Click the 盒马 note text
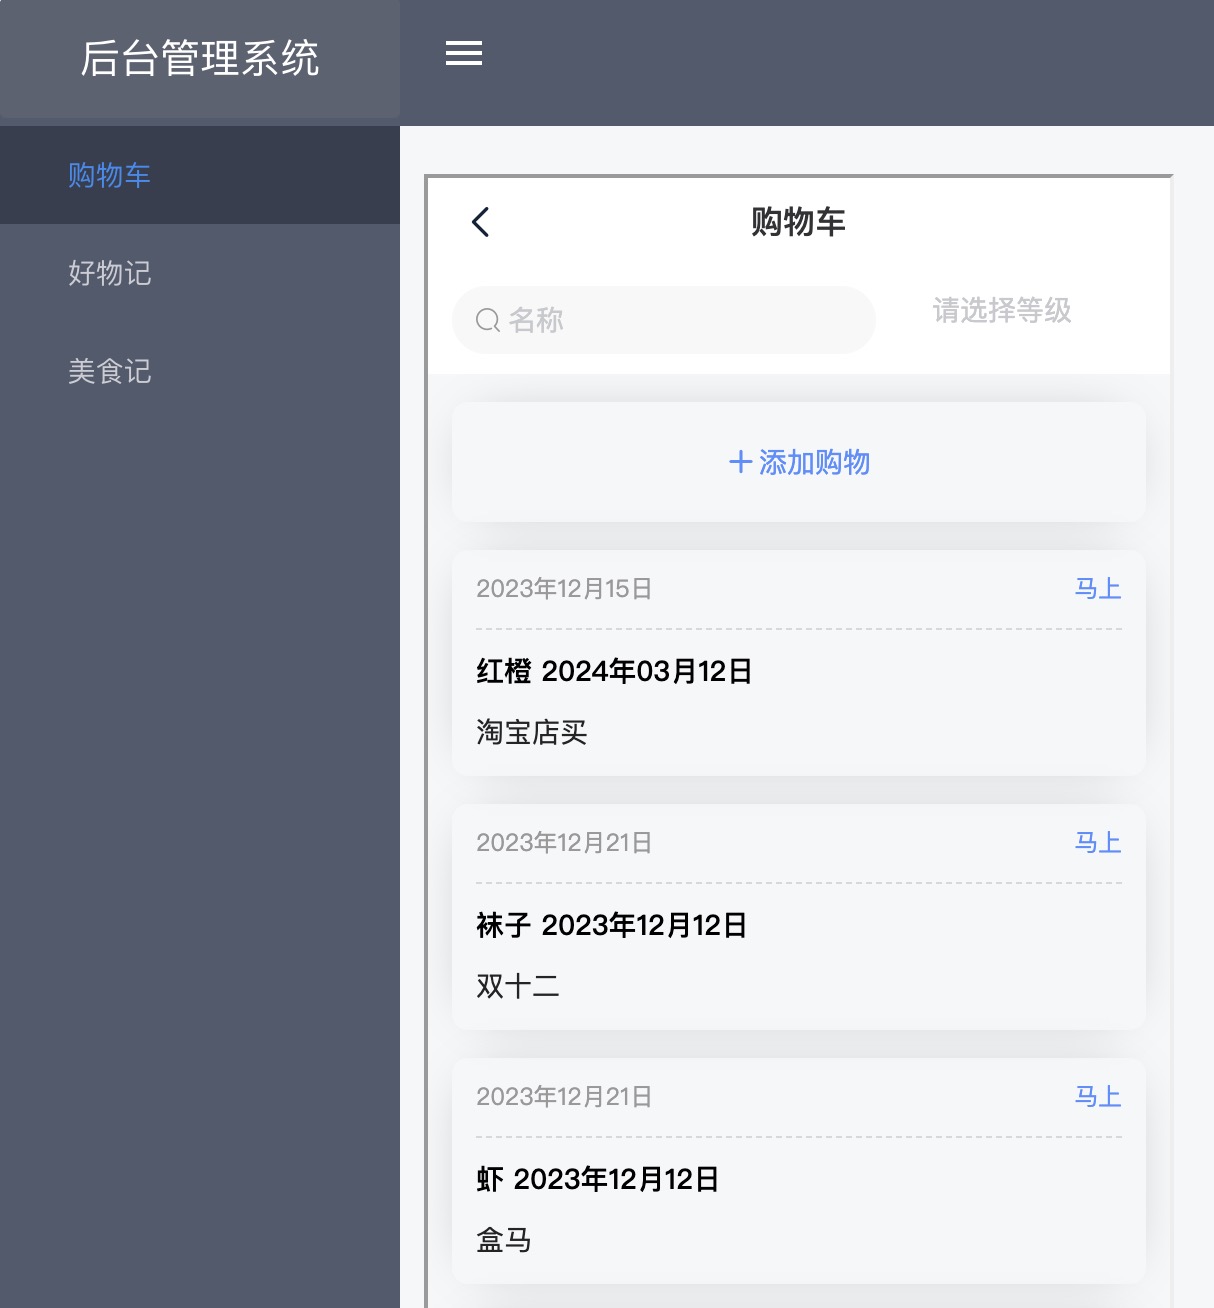The width and height of the screenshot is (1214, 1308). click(504, 1240)
